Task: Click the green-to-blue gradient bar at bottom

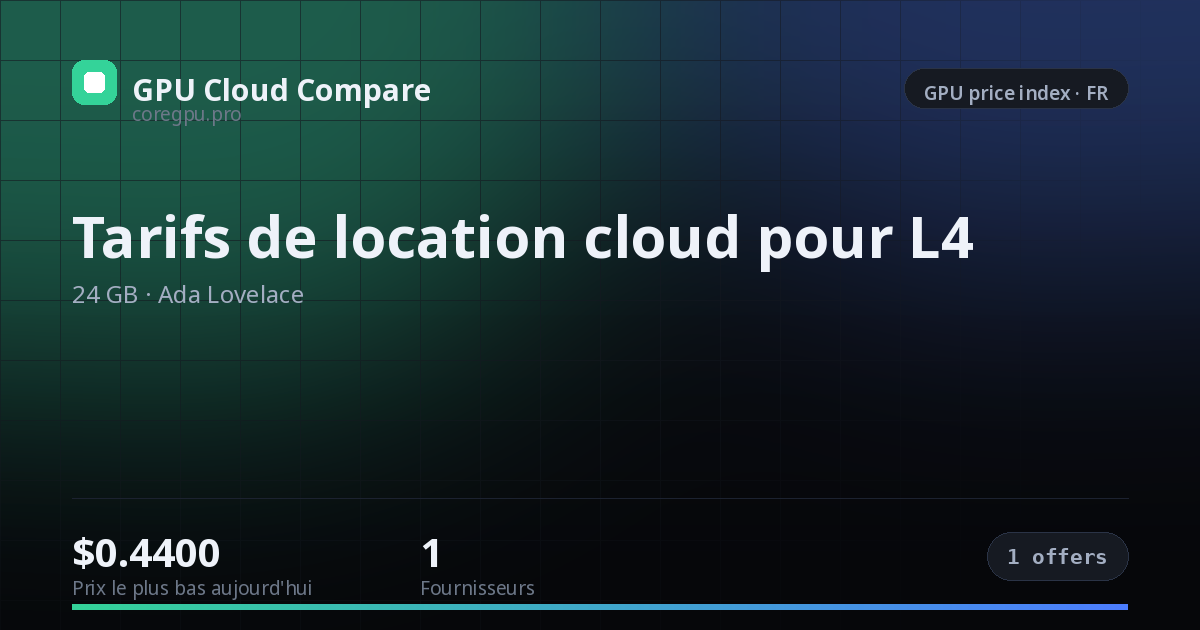Action: click(x=600, y=607)
